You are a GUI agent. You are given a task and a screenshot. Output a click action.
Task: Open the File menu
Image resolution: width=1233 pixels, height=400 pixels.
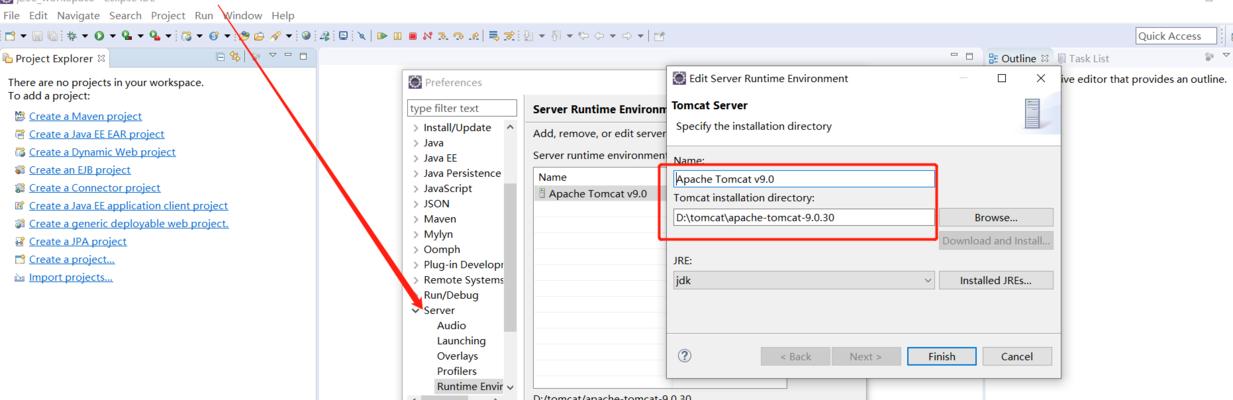(x=13, y=15)
